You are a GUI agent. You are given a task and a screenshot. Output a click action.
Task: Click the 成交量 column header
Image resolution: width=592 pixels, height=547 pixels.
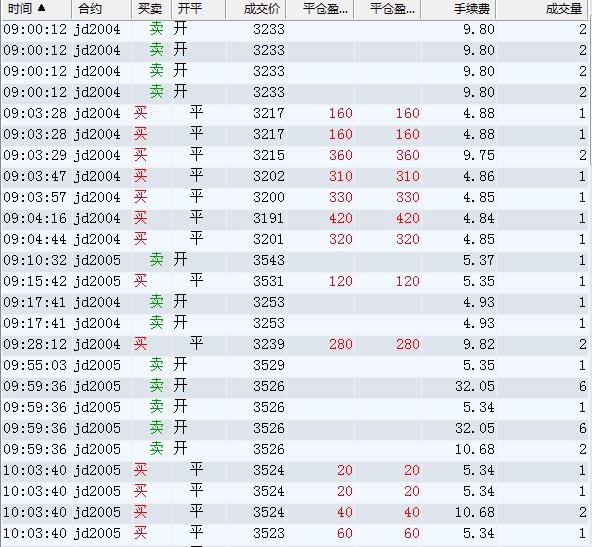point(542,9)
